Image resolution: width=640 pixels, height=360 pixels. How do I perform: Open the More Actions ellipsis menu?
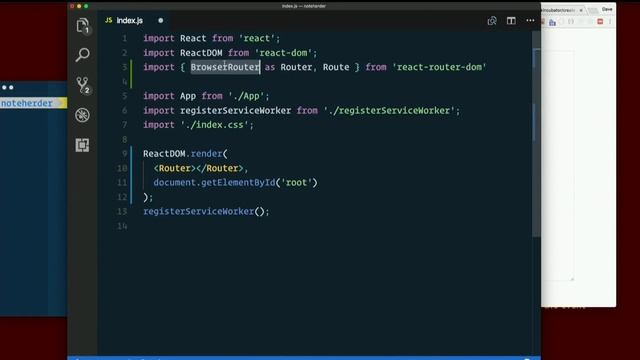(530, 20)
